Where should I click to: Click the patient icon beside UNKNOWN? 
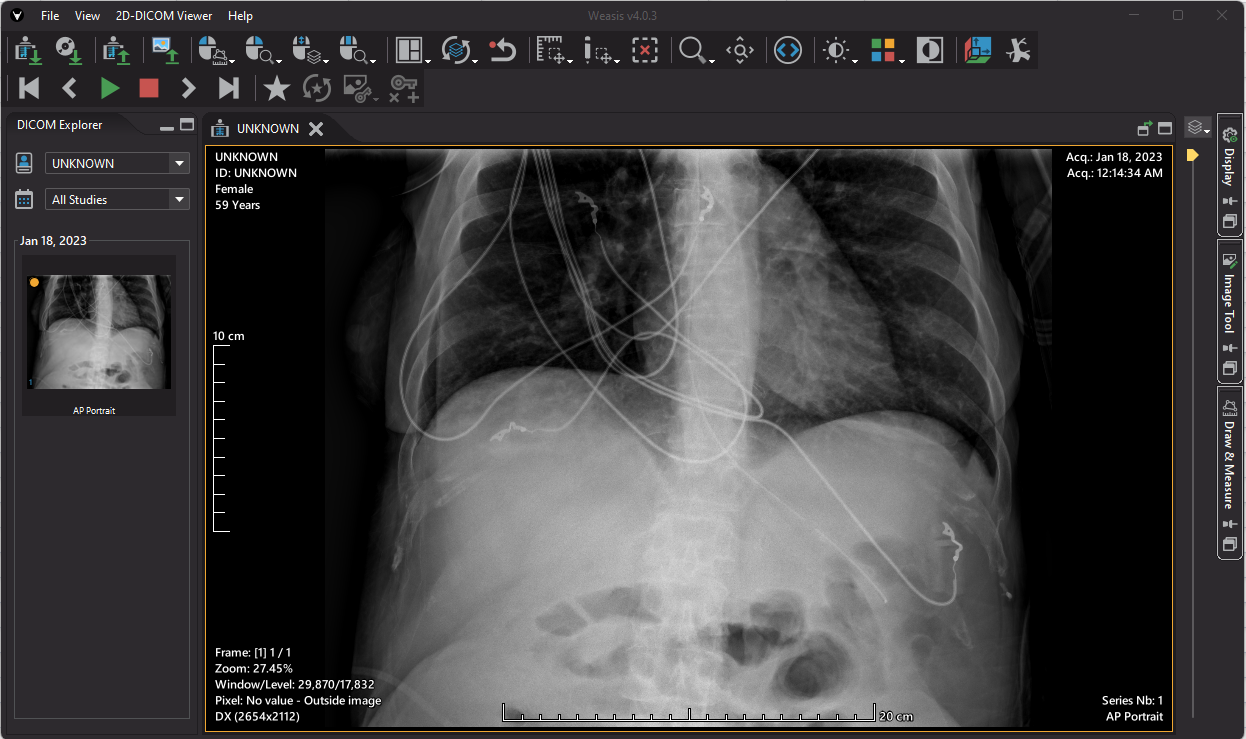(x=25, y=163)
